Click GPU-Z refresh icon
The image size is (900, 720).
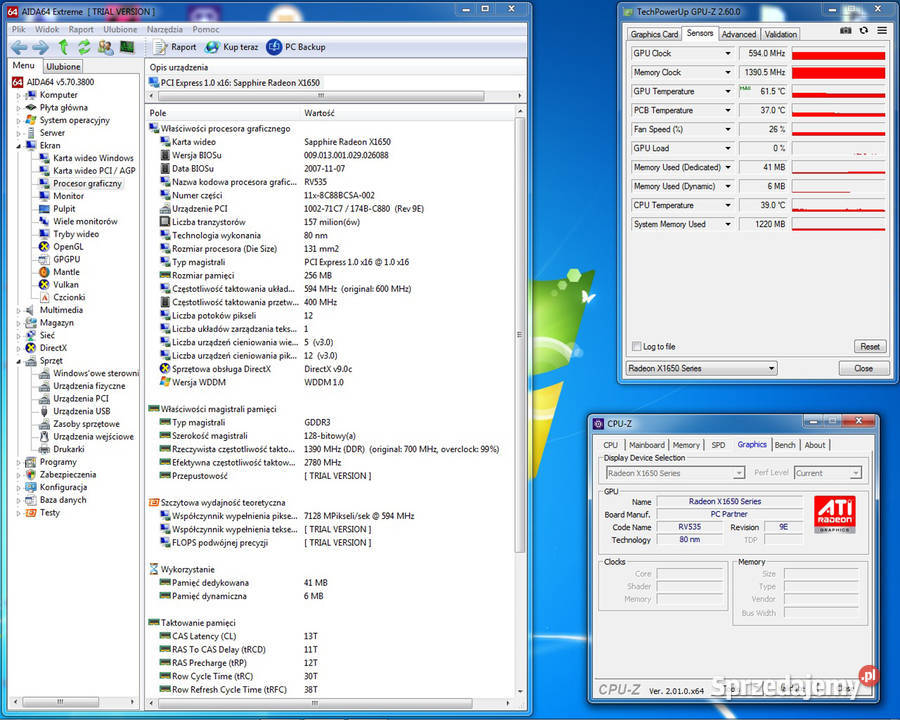(x=864, y=30)
